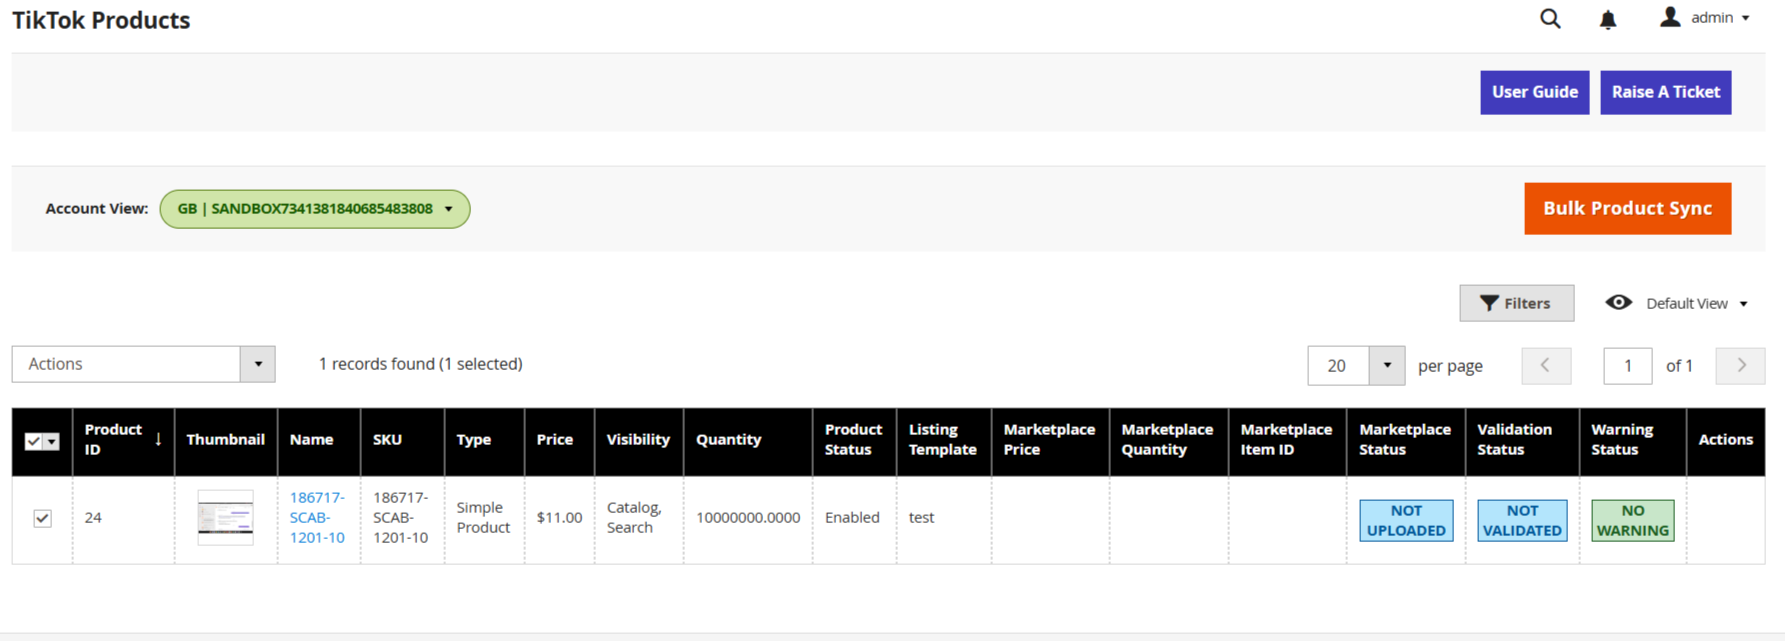Image resolution: width=1785 pixels, height=641 pixels.
Task: Open the notifications bell
Action: pos(1608,19)
